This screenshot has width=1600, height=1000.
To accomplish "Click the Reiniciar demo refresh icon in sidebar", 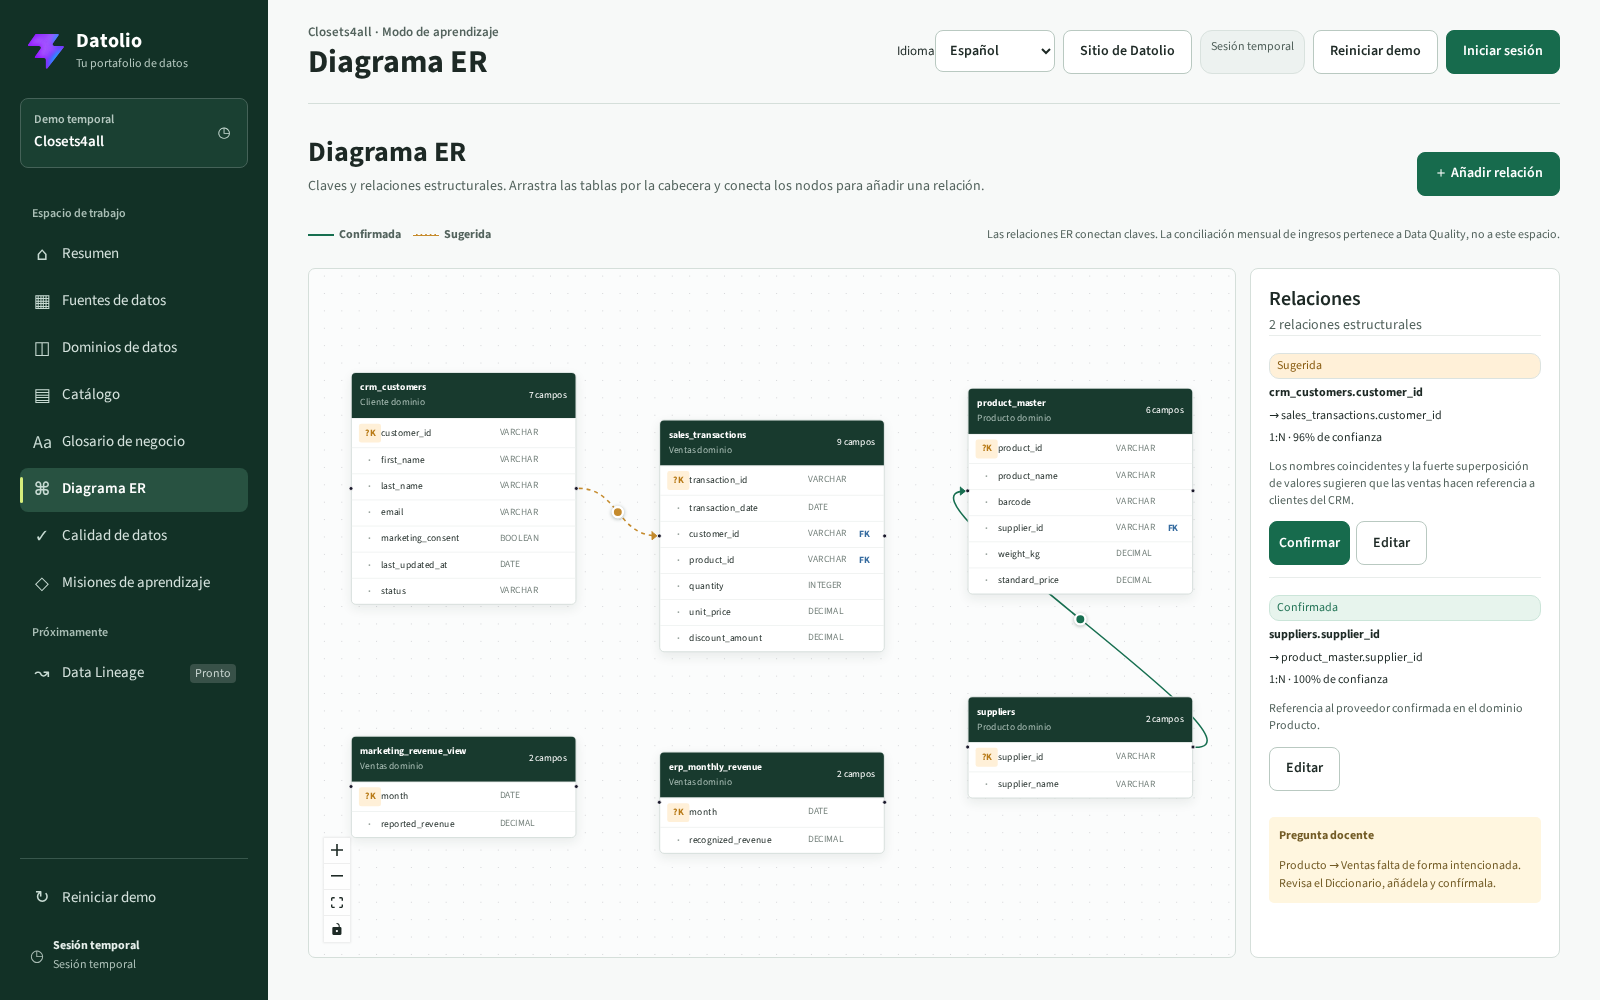I will click(x=42, y=897).
